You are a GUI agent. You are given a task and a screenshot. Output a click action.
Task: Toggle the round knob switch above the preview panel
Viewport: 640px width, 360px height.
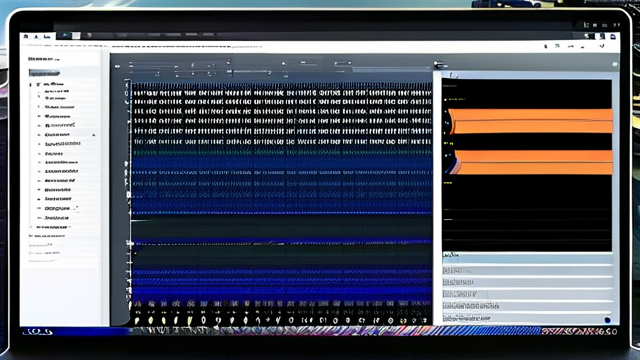coord(440,64)
